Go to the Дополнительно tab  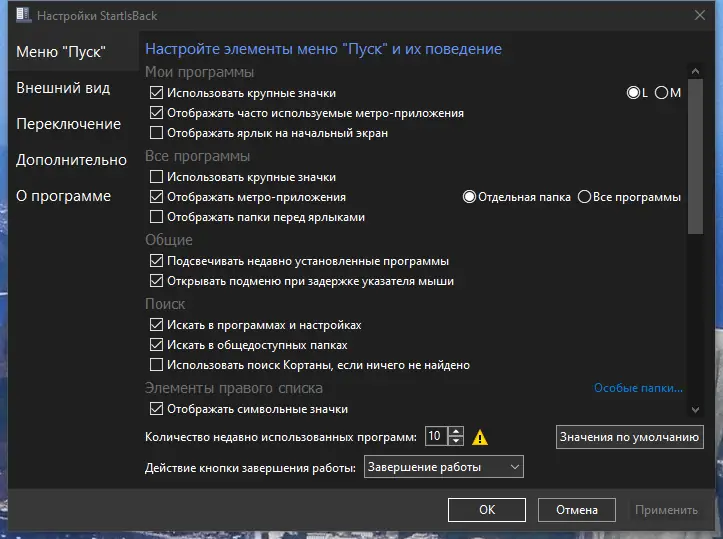pos(71,160)
